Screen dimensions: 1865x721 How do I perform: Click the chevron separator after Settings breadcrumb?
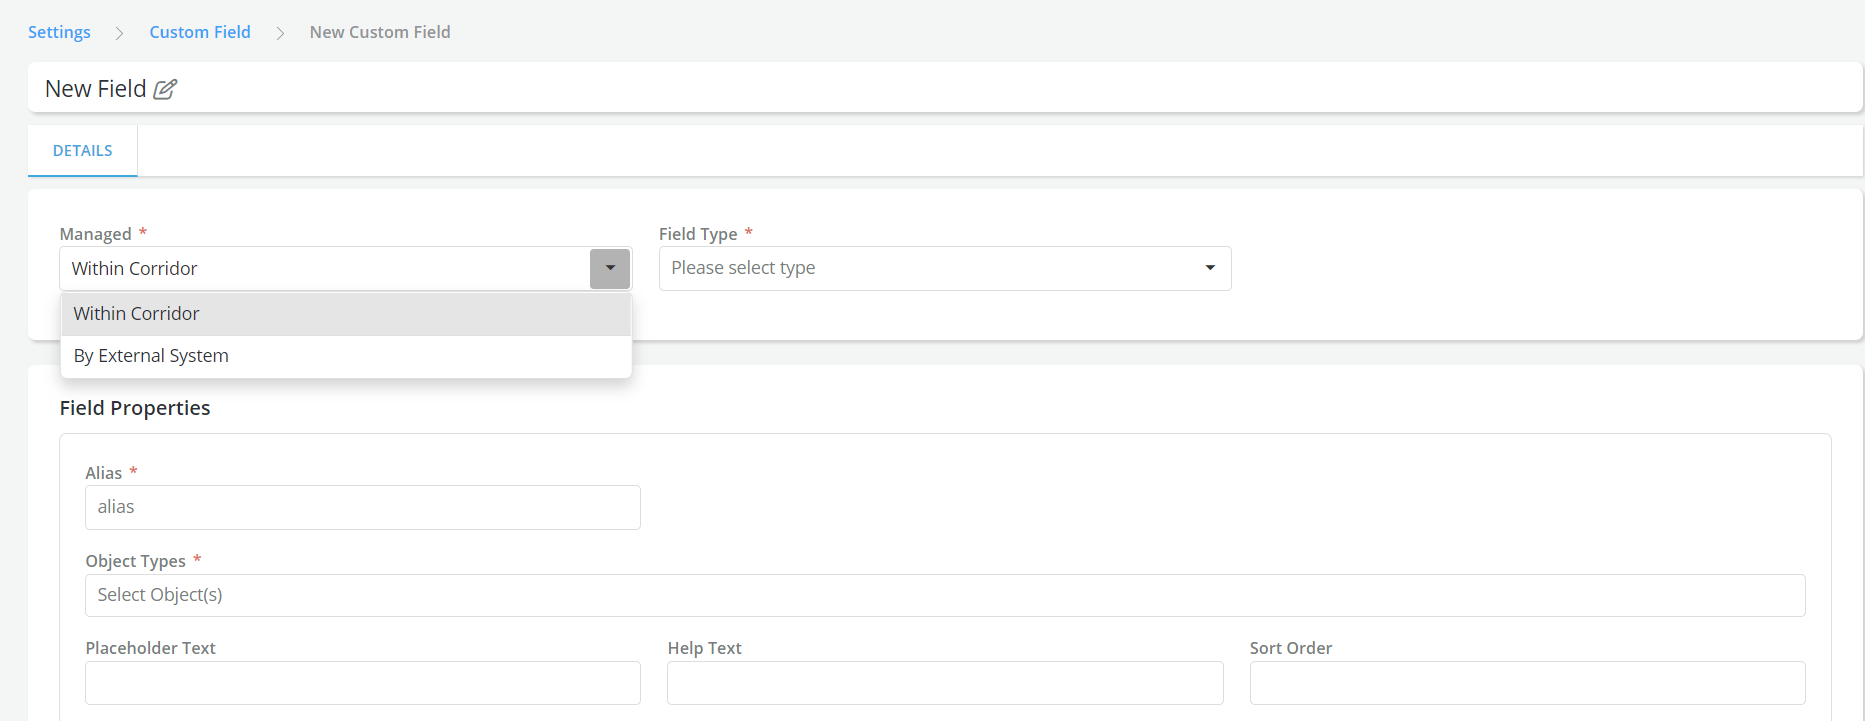pos(120,33)
